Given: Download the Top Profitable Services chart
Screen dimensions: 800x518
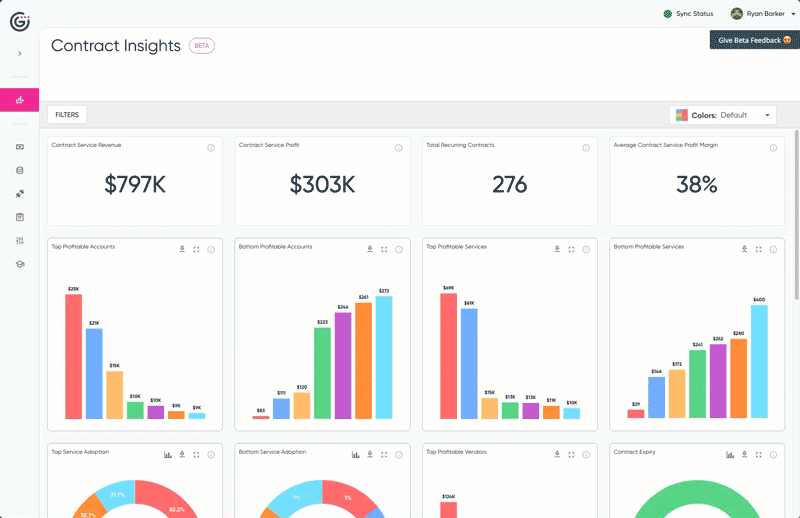Looking at the screenshot, I should 557,249.
